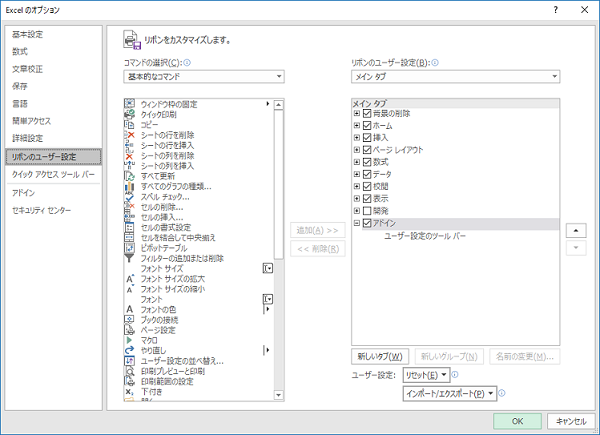This screenshot has width=600, height=435.
Task: Click the キャンセル button
Action: tap(571, 421)
